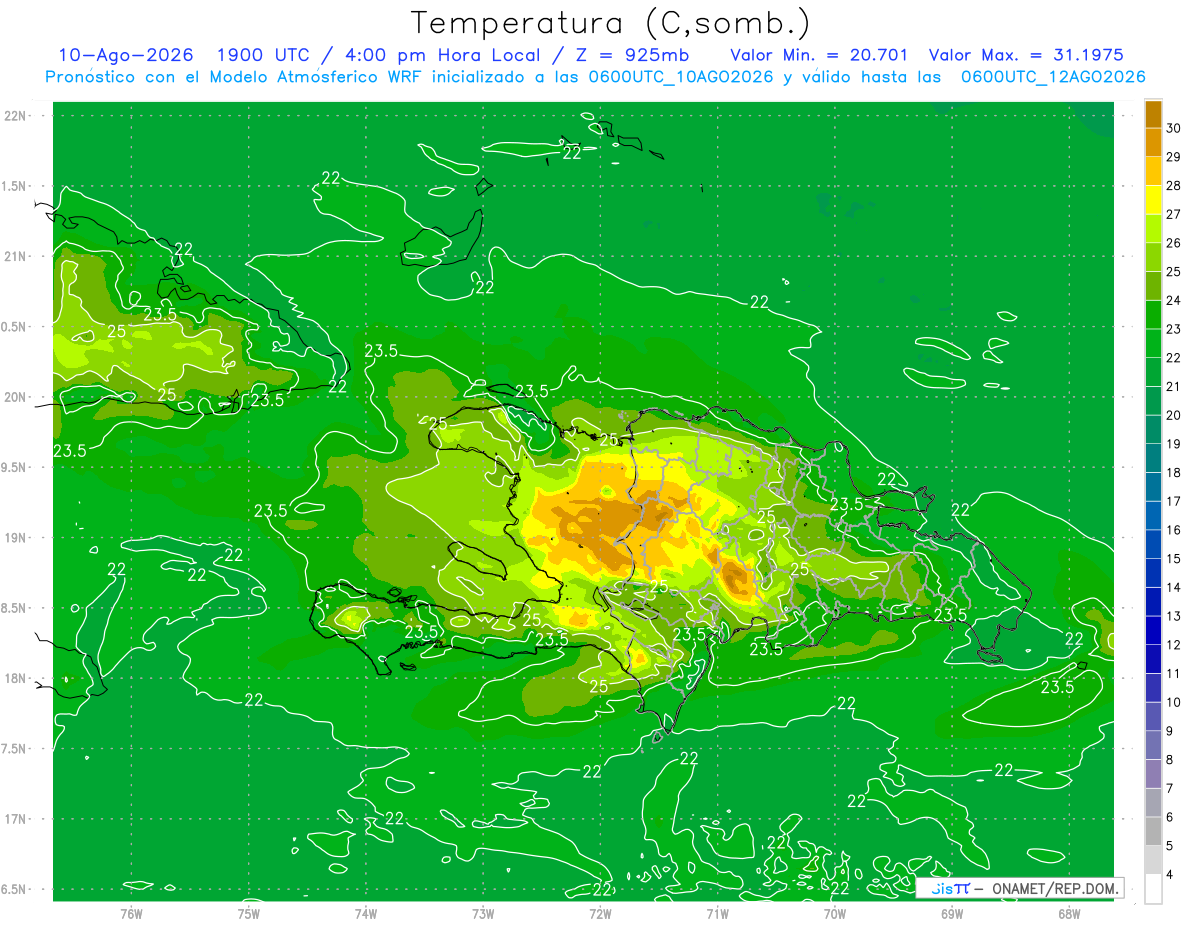The width and height of the screenshot is (1200, 927).
Task: Click the '24' value on color scale
Action: coord(1173,300)
